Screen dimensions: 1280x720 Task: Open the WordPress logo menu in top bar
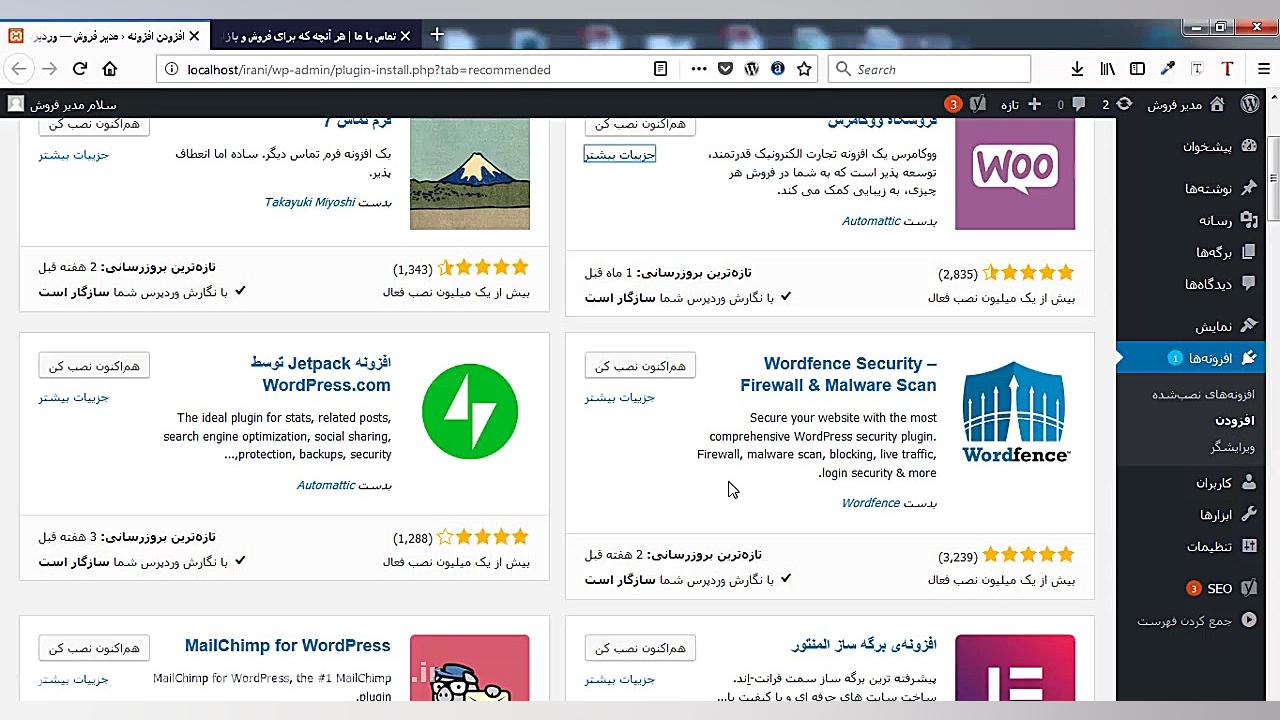pyautogui.click(x=1249, y=103)
